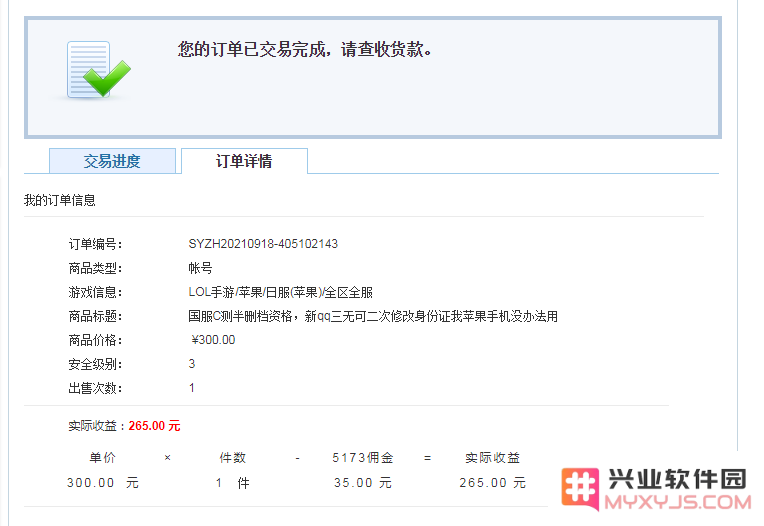The height and width of the screenshot is (526, 764).
Task: Click the unit price 300.00 元 value
Action: point(103,483)
